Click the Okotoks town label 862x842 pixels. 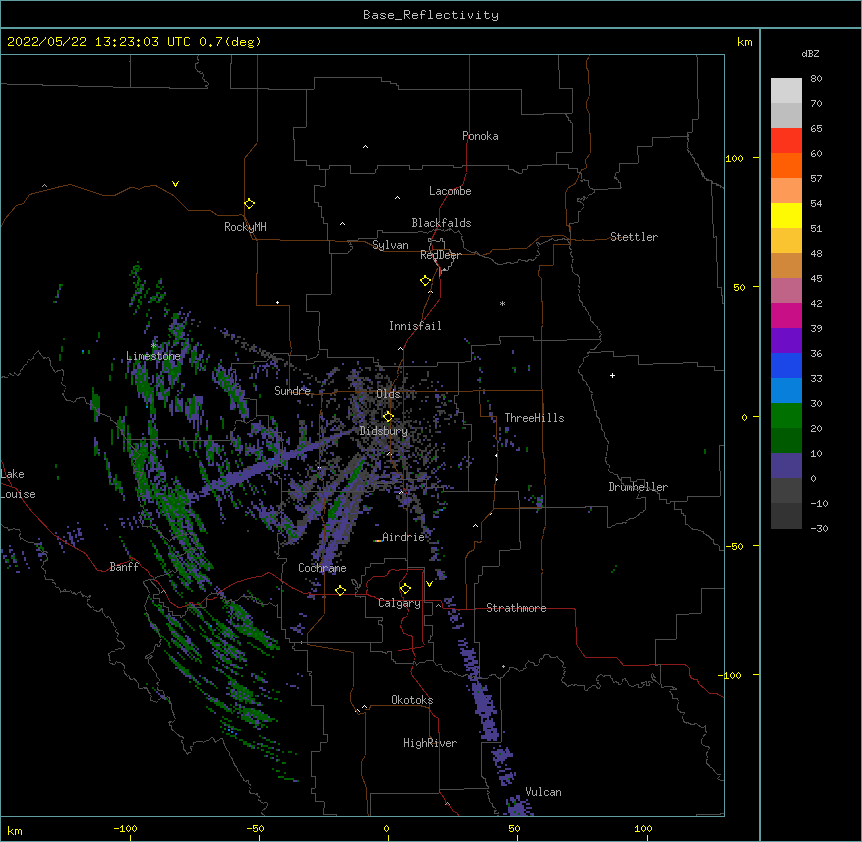point(412,700)
